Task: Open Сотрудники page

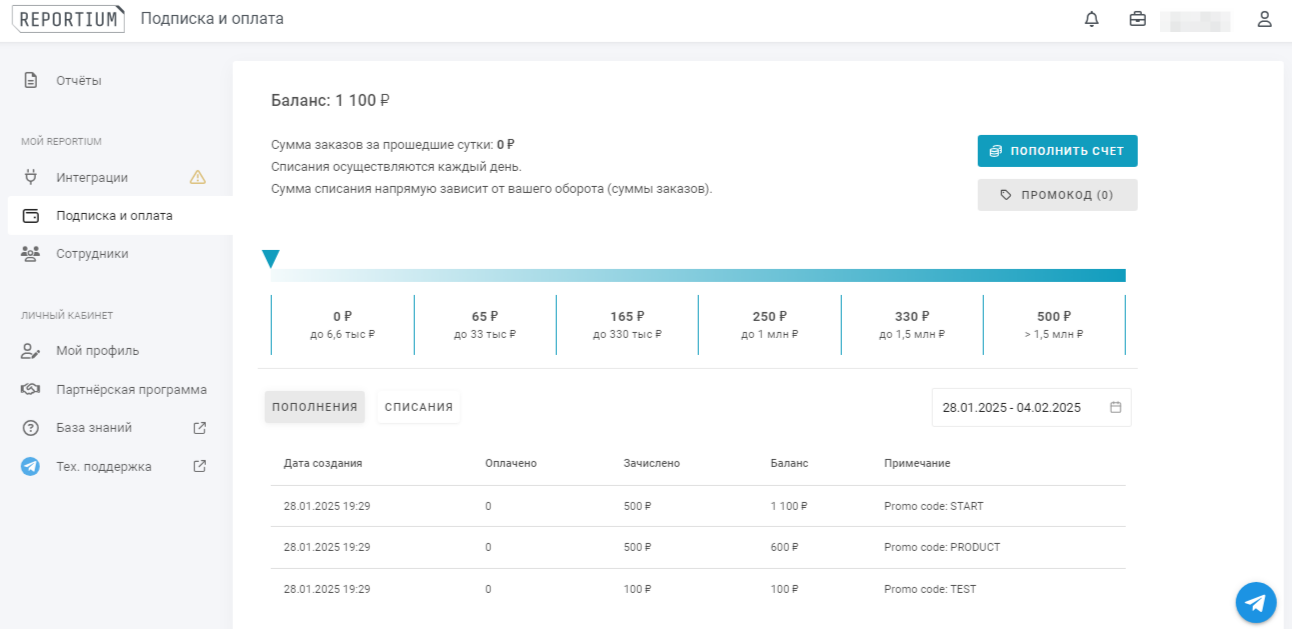Action: 92,254
